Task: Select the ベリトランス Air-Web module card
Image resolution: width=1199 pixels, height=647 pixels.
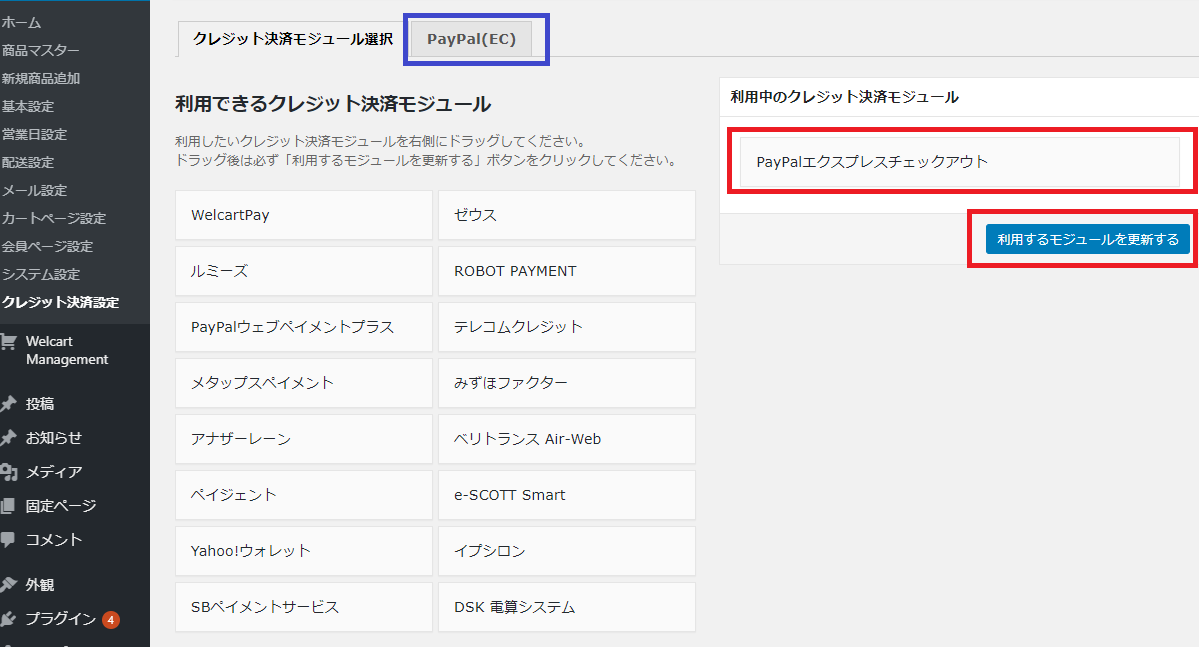Action: [x=567, y=439]
